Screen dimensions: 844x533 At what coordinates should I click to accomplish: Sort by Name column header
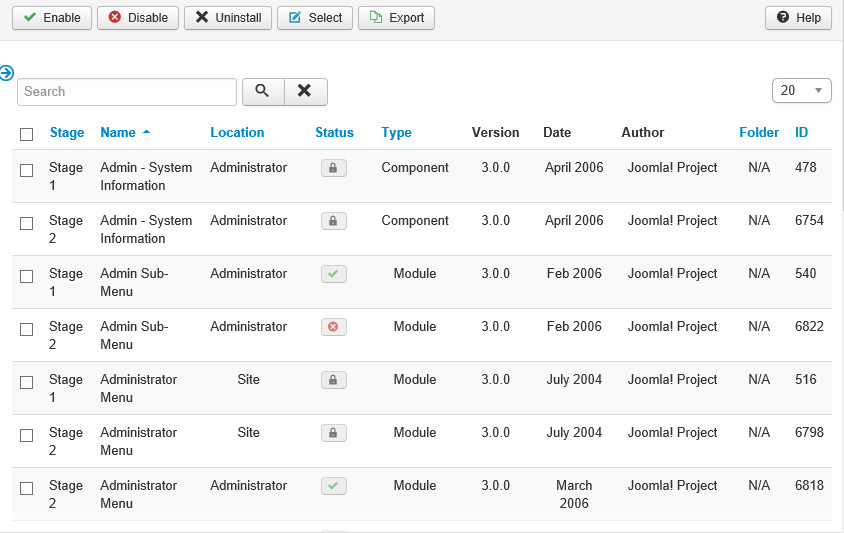(118, 132)
